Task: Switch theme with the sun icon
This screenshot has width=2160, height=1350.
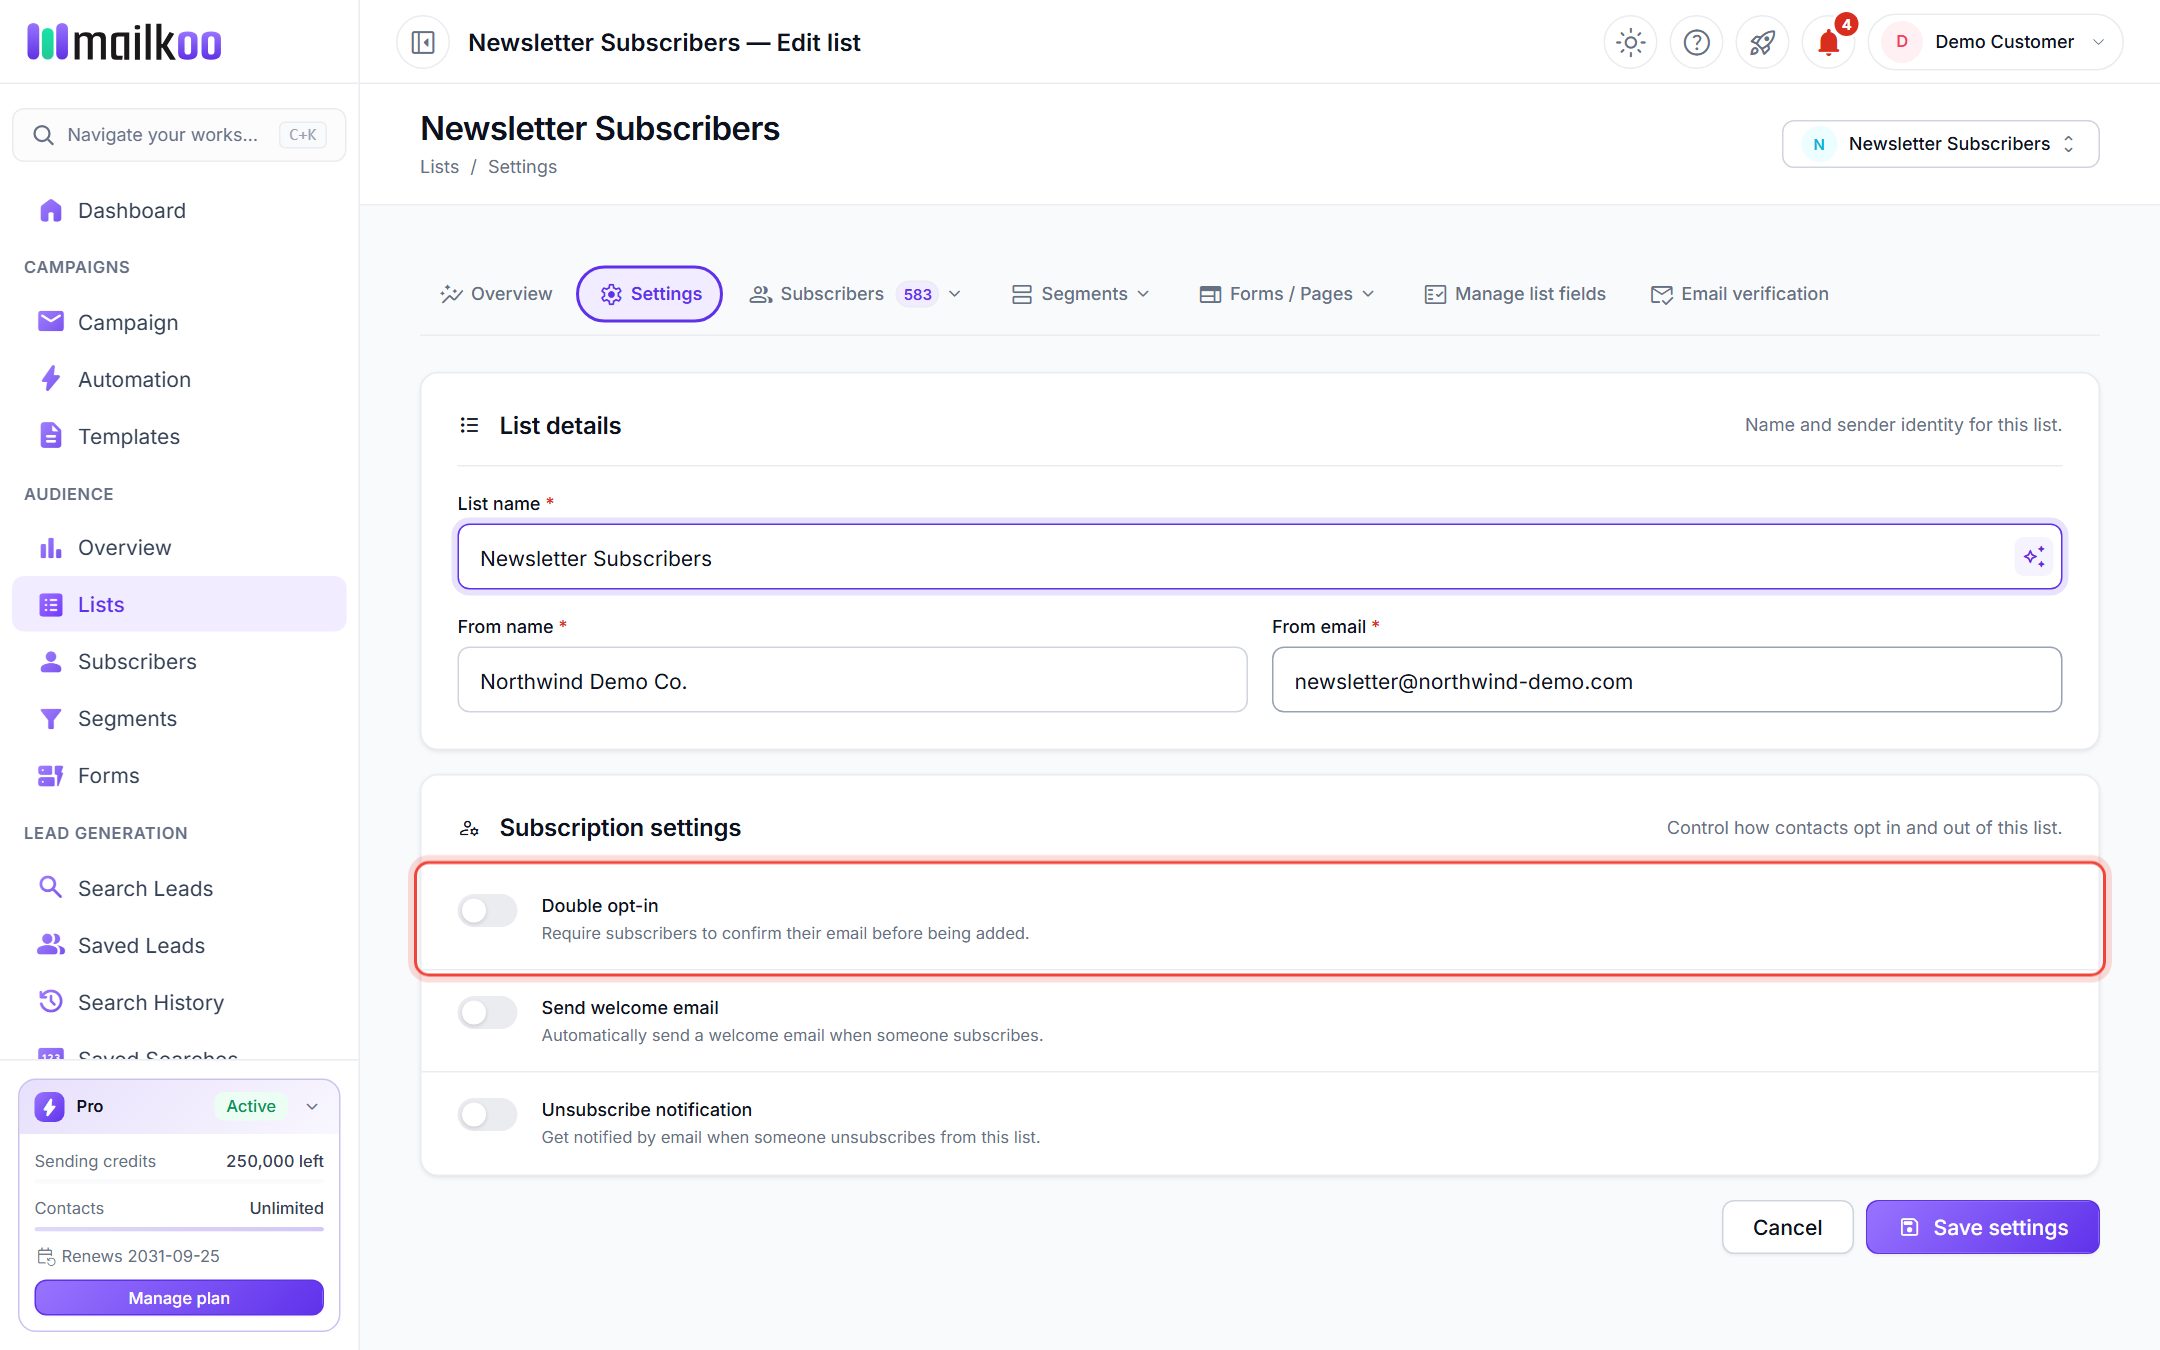Action: pyautogui.click(x=1630, y=42)
